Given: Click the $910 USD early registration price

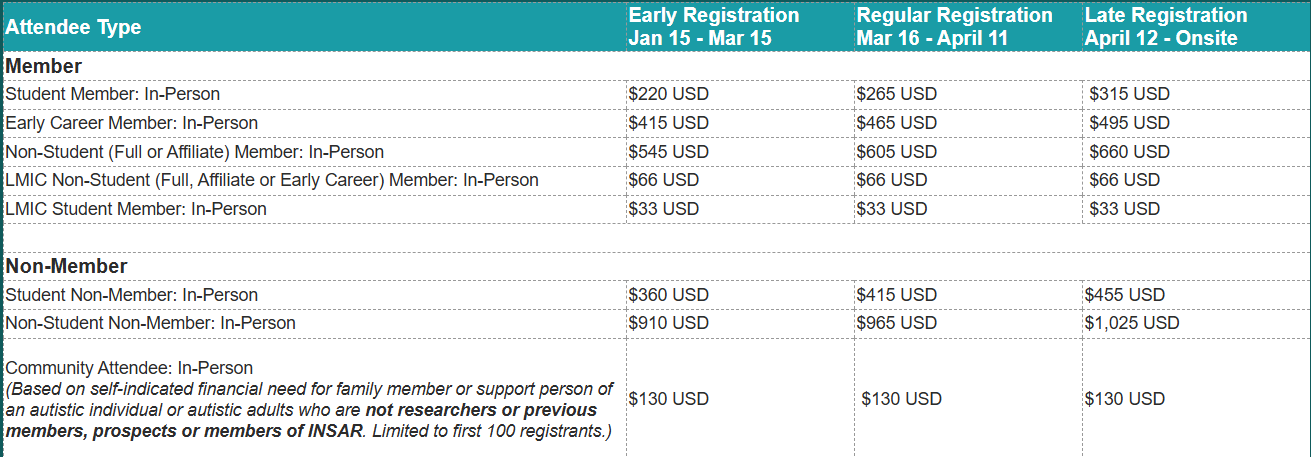Looking at the screenshot, I should tap(668, 323).
